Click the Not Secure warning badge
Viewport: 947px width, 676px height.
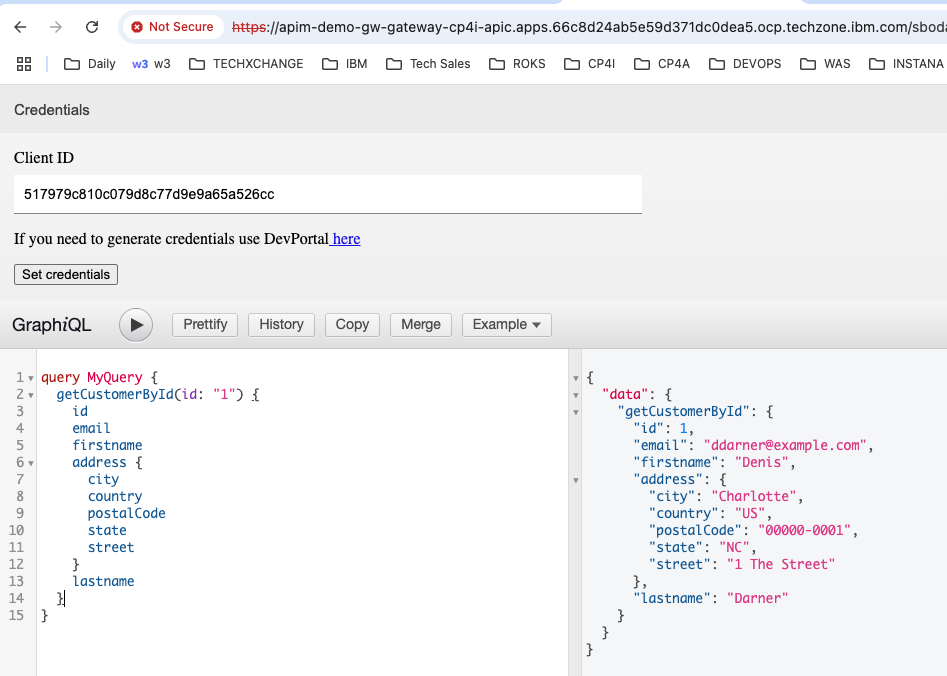tap(172, 27)
